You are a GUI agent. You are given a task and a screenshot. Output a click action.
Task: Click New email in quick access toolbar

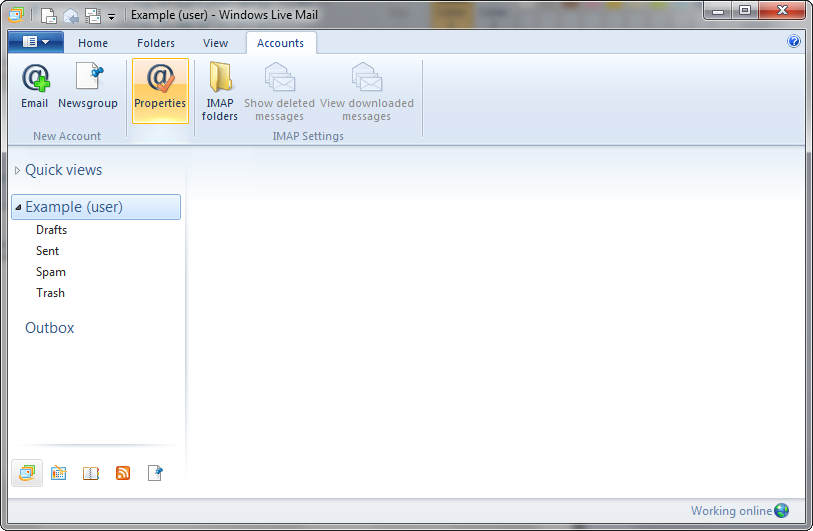point(48,15)
